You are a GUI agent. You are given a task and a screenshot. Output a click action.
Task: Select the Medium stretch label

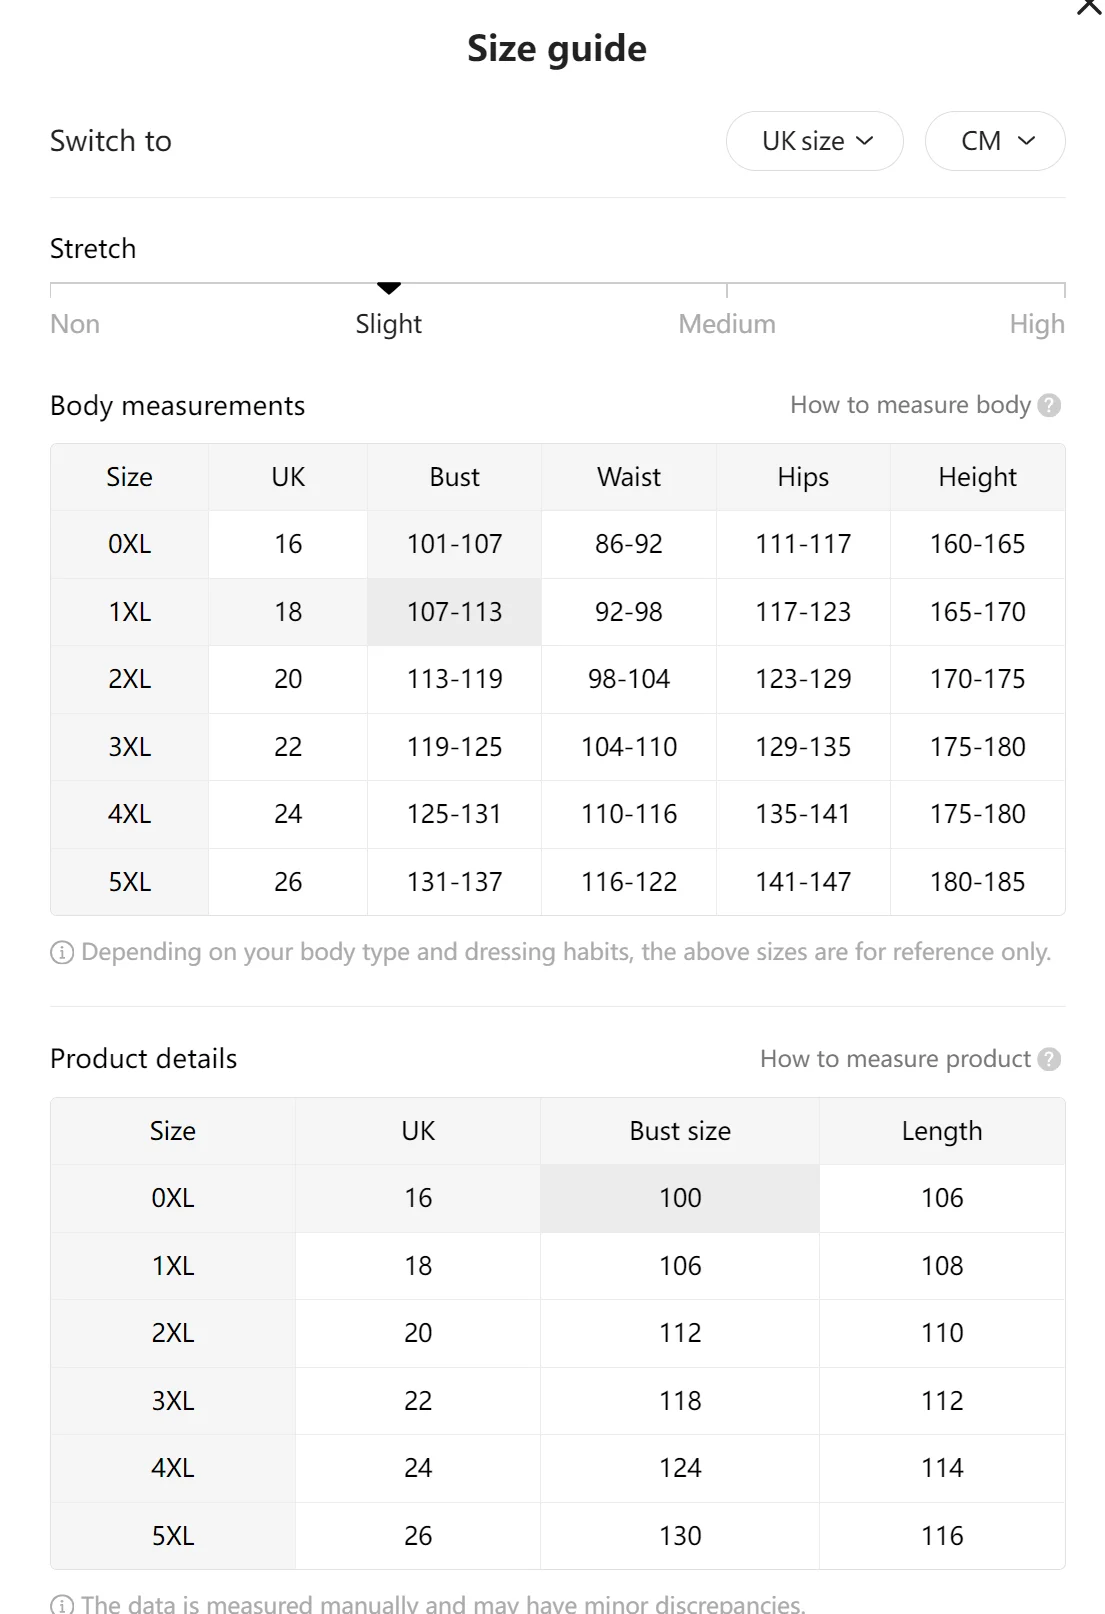(727, 324)
